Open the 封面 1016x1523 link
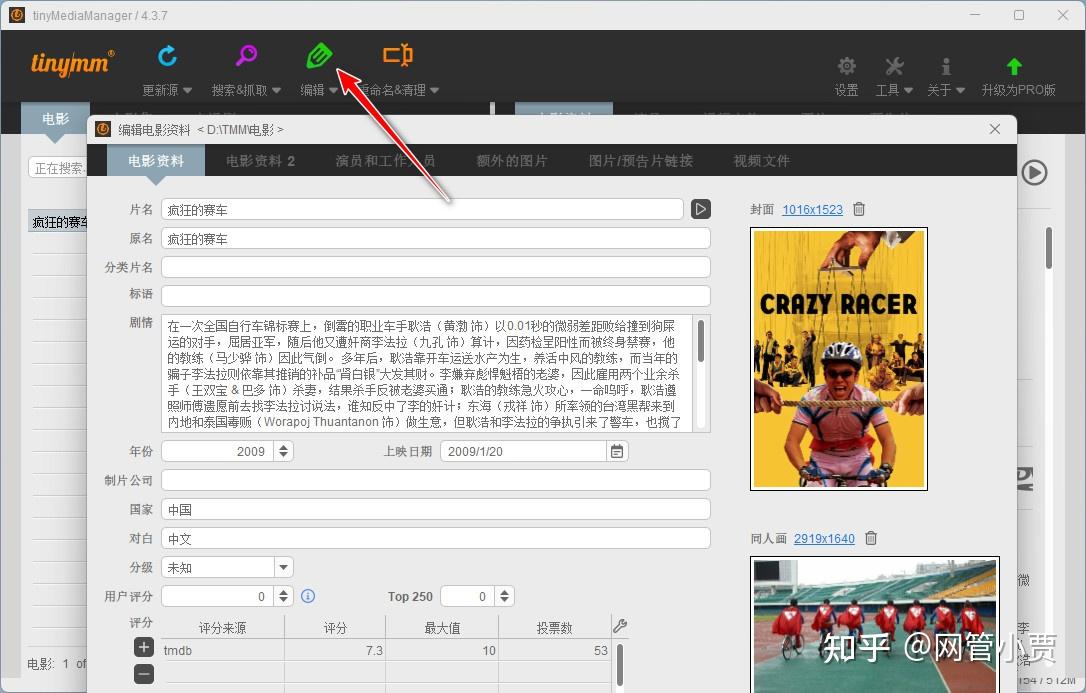Viewport: 1086px width, 693px height. [x=812, y=209]
